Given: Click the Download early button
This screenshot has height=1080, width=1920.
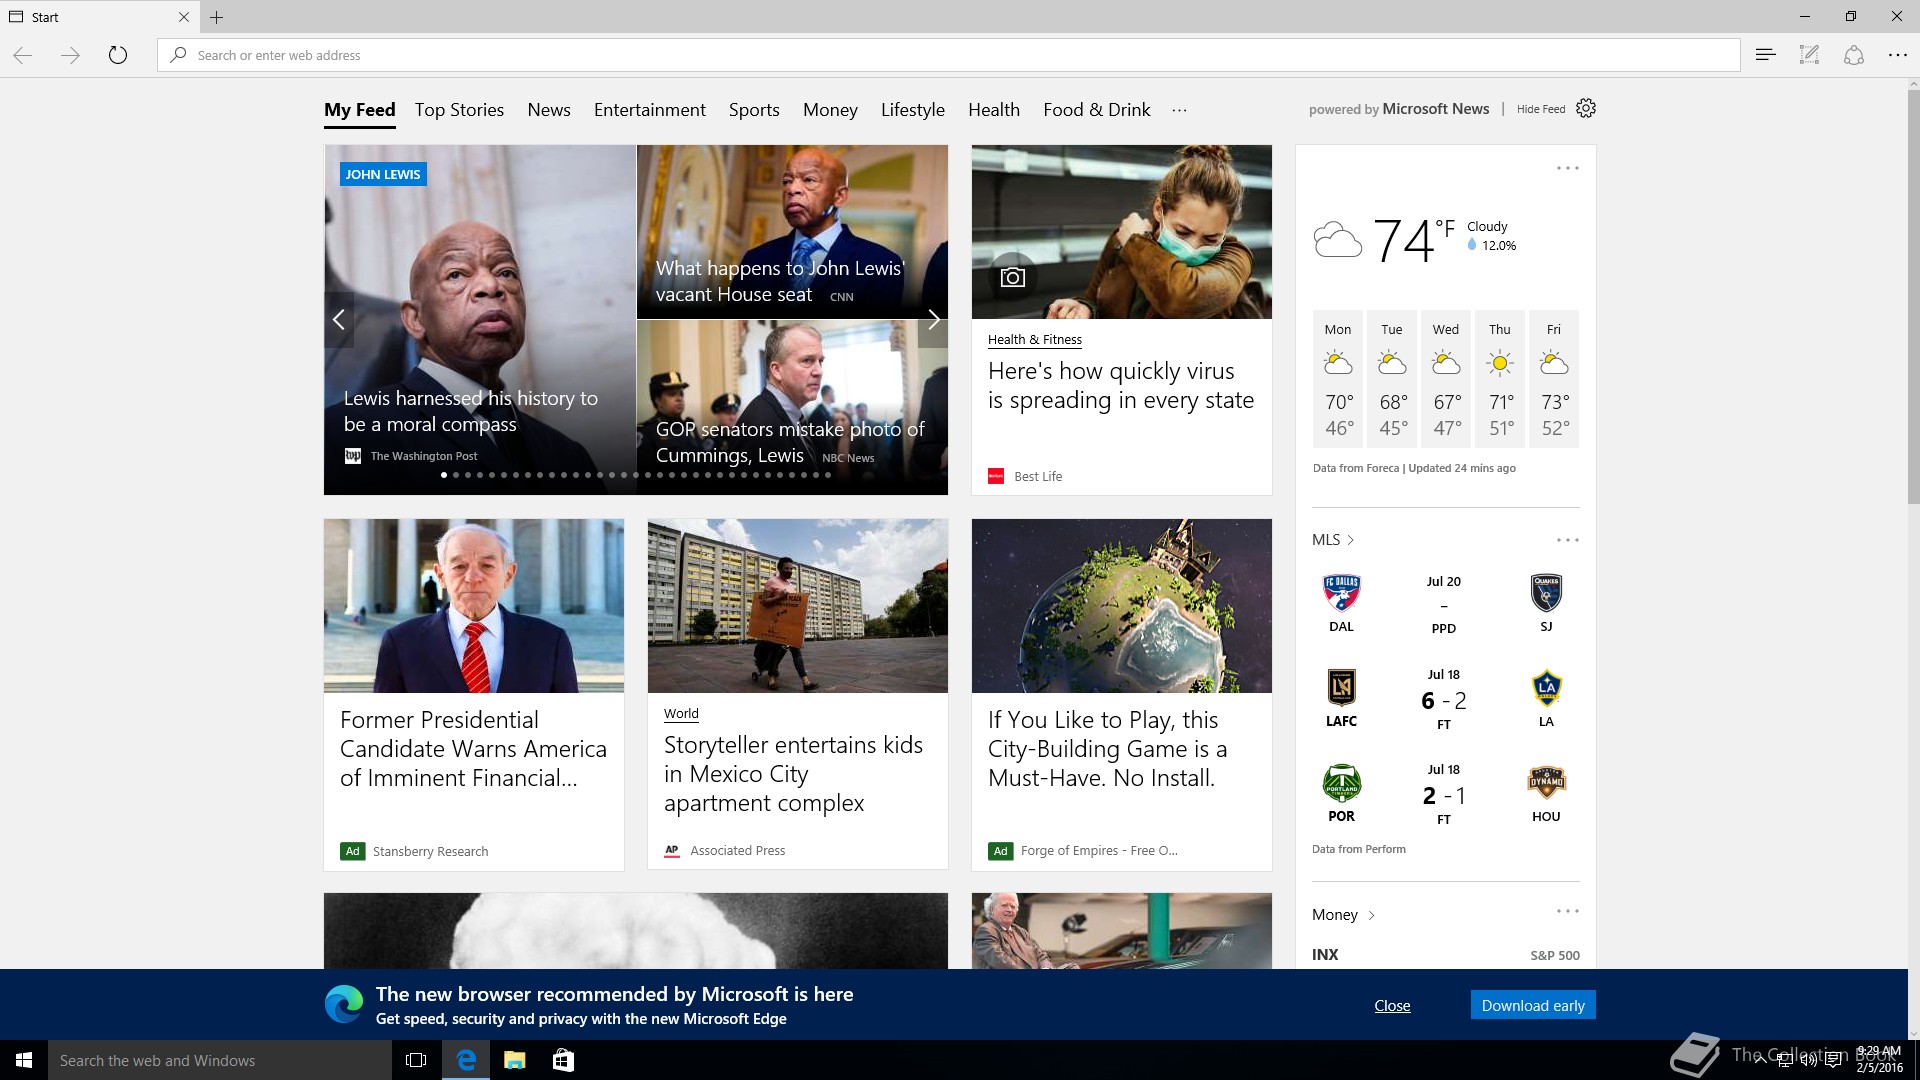Looking at the screenshot, I should (1533, 1005).
